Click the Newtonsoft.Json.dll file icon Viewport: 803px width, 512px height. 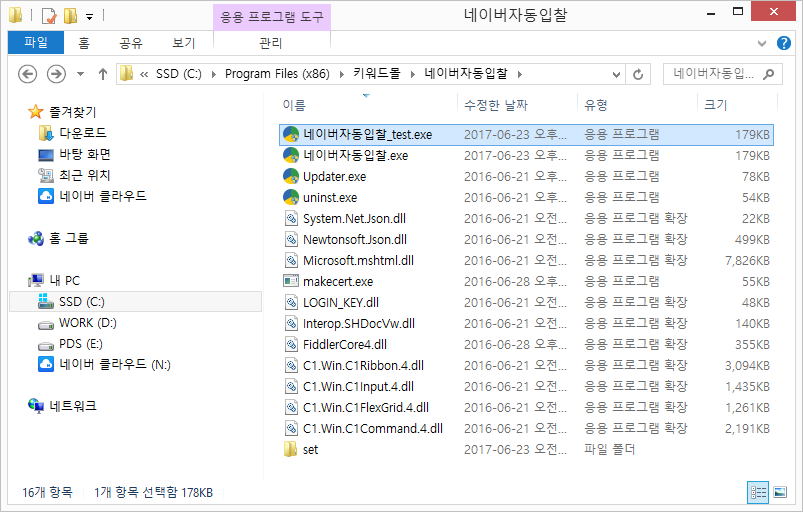click(291, 240)
